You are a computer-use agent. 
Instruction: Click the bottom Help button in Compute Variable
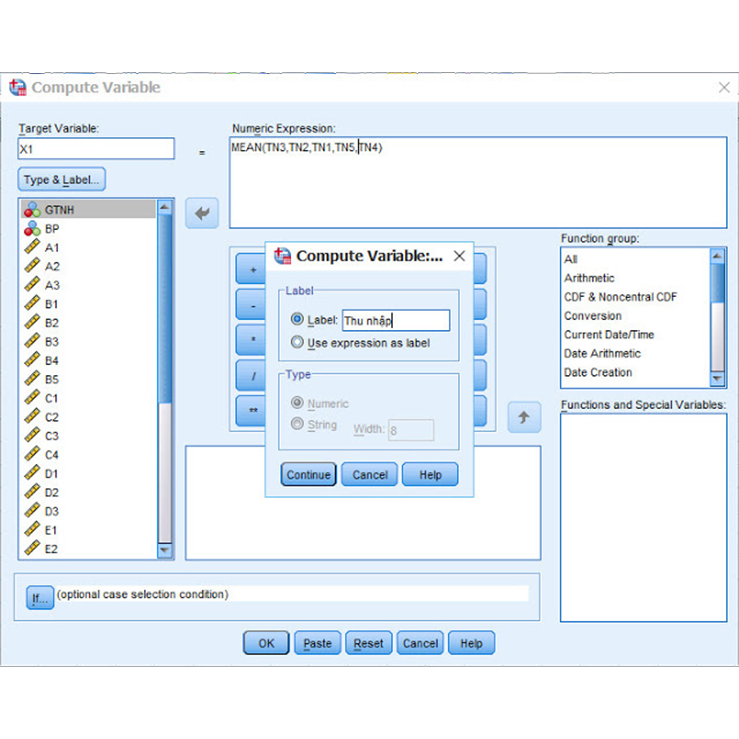471,643
